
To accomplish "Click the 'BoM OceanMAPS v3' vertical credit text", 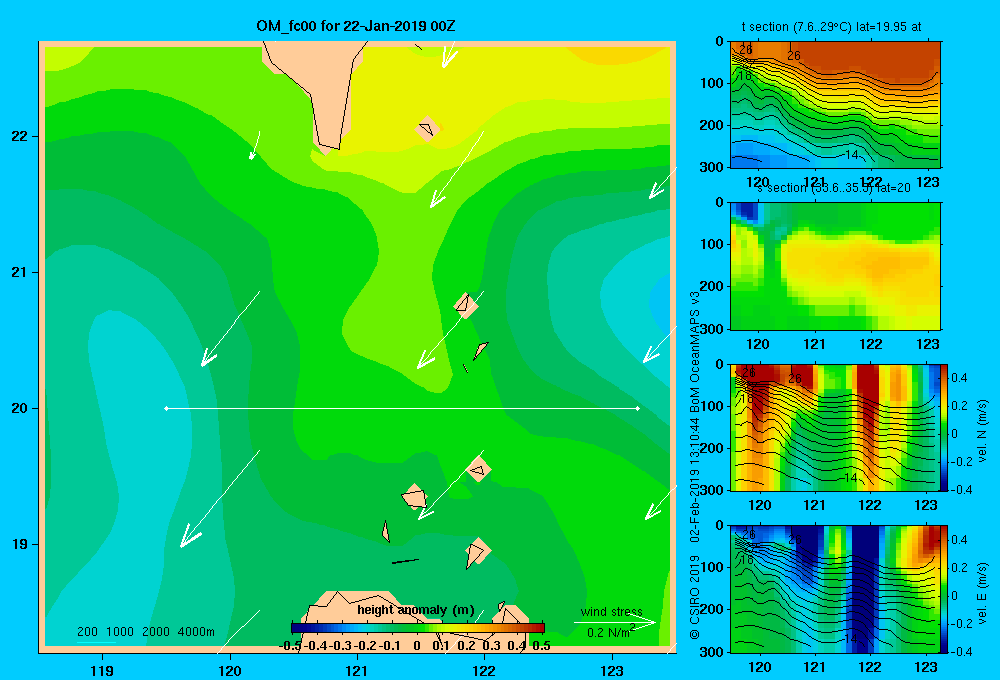I will coord(695,351).
